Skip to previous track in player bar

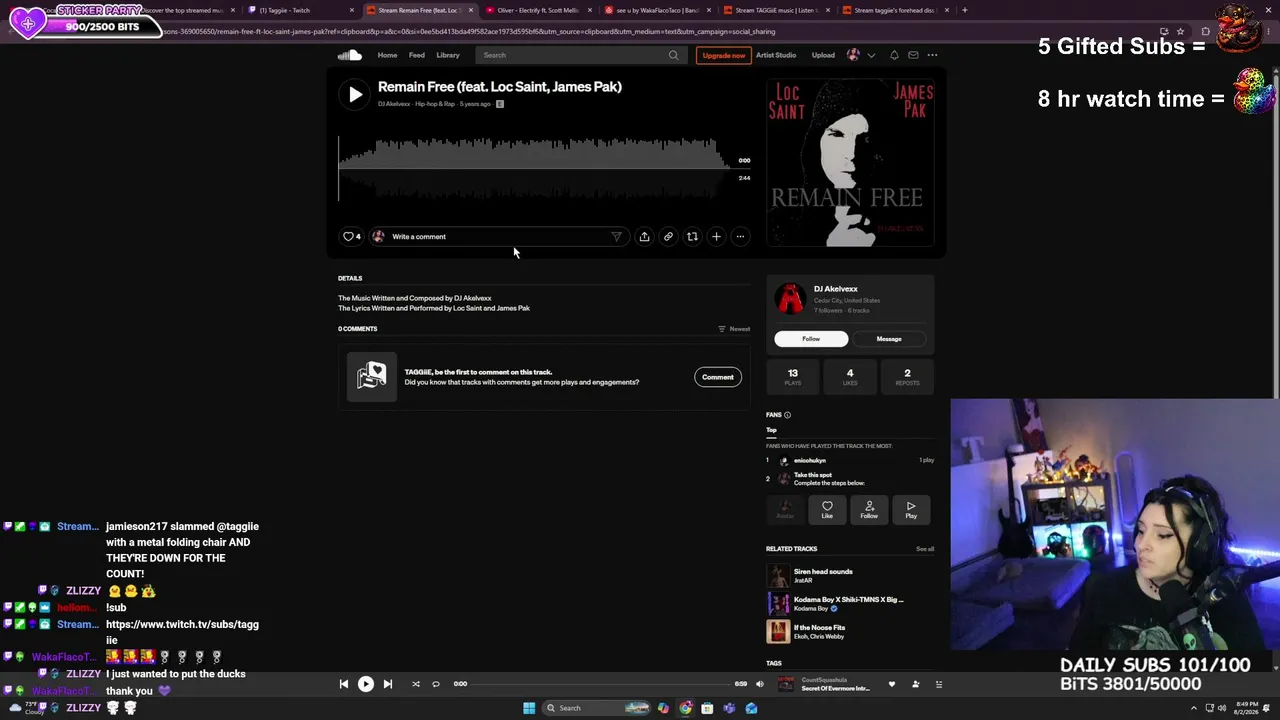coord(344,684)
